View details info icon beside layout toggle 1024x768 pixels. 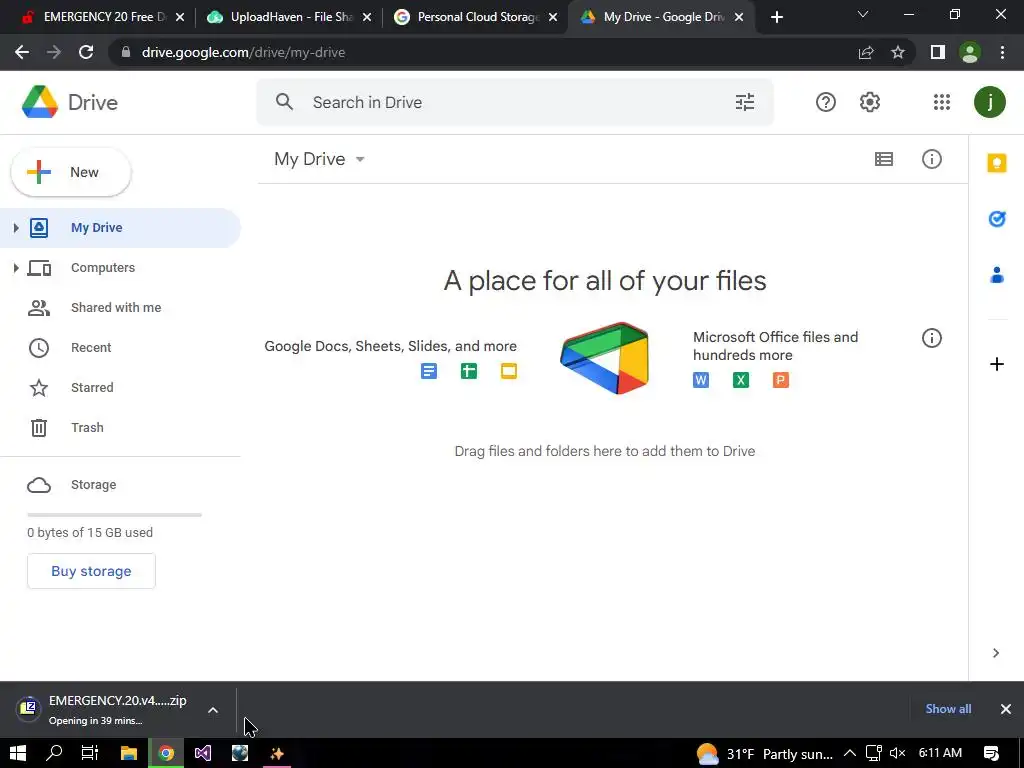[x=931, y=159]
